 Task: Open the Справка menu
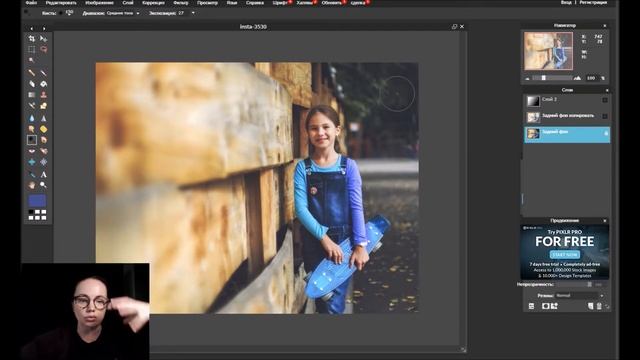(255, 2)
